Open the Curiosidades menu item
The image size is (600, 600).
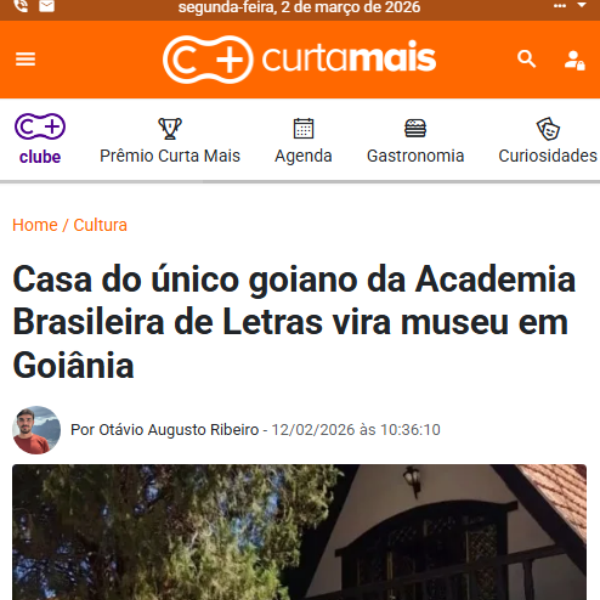pyautogui.click(x=548, y=140)
